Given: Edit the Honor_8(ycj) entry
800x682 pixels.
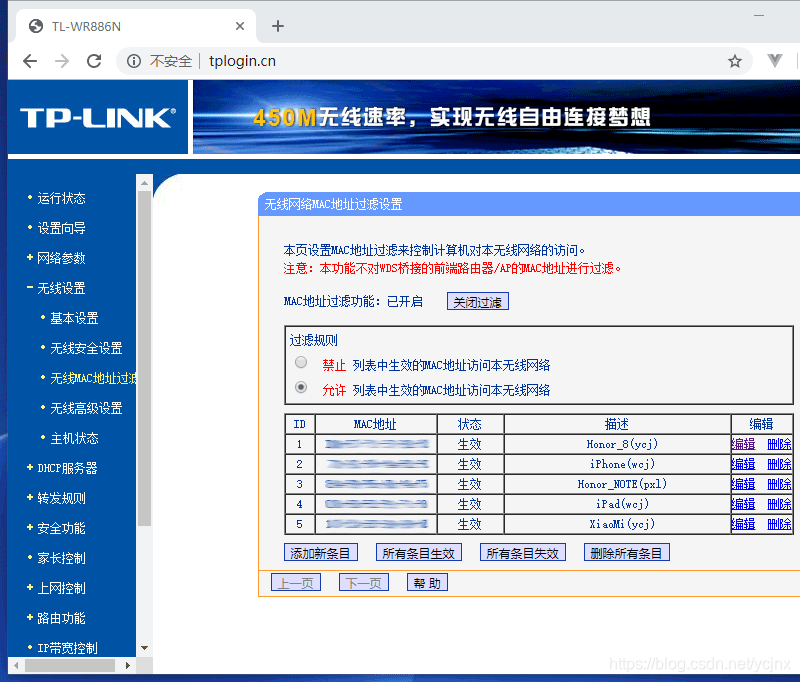Looking at the screenshot, I should click(743, 444).
